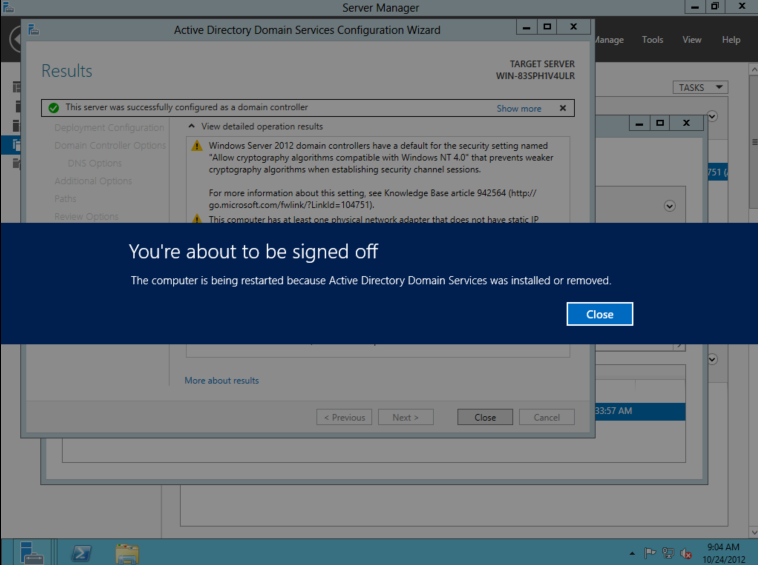Select DNS Options step
This screenshot has width=758, height=565.
click(95, 163)
